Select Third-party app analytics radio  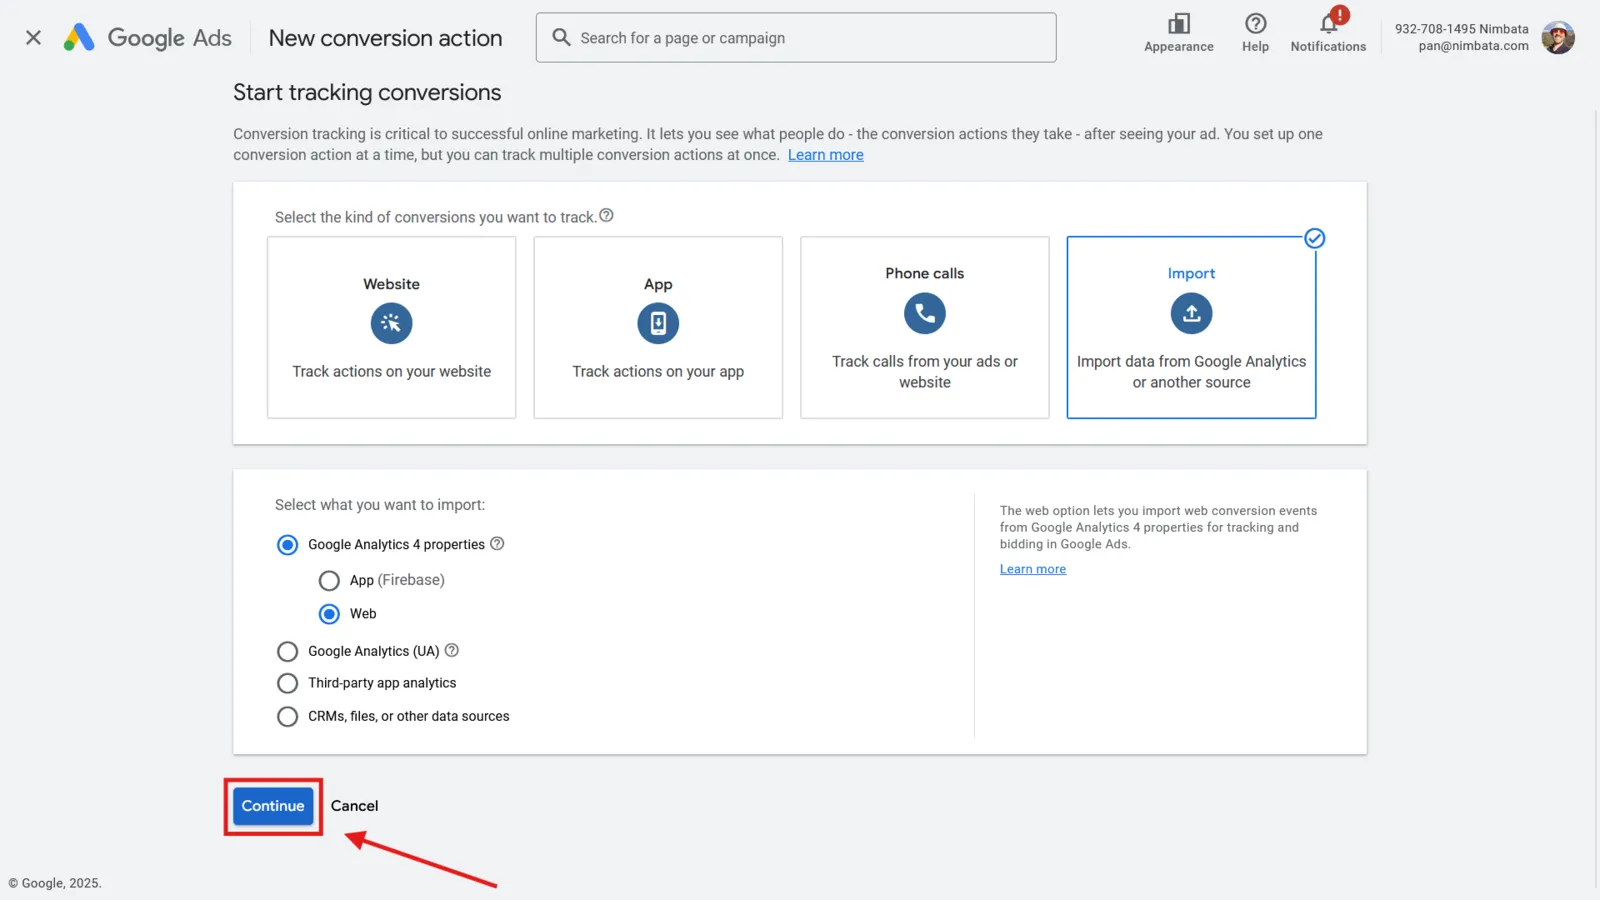click(x=287, y=683)
